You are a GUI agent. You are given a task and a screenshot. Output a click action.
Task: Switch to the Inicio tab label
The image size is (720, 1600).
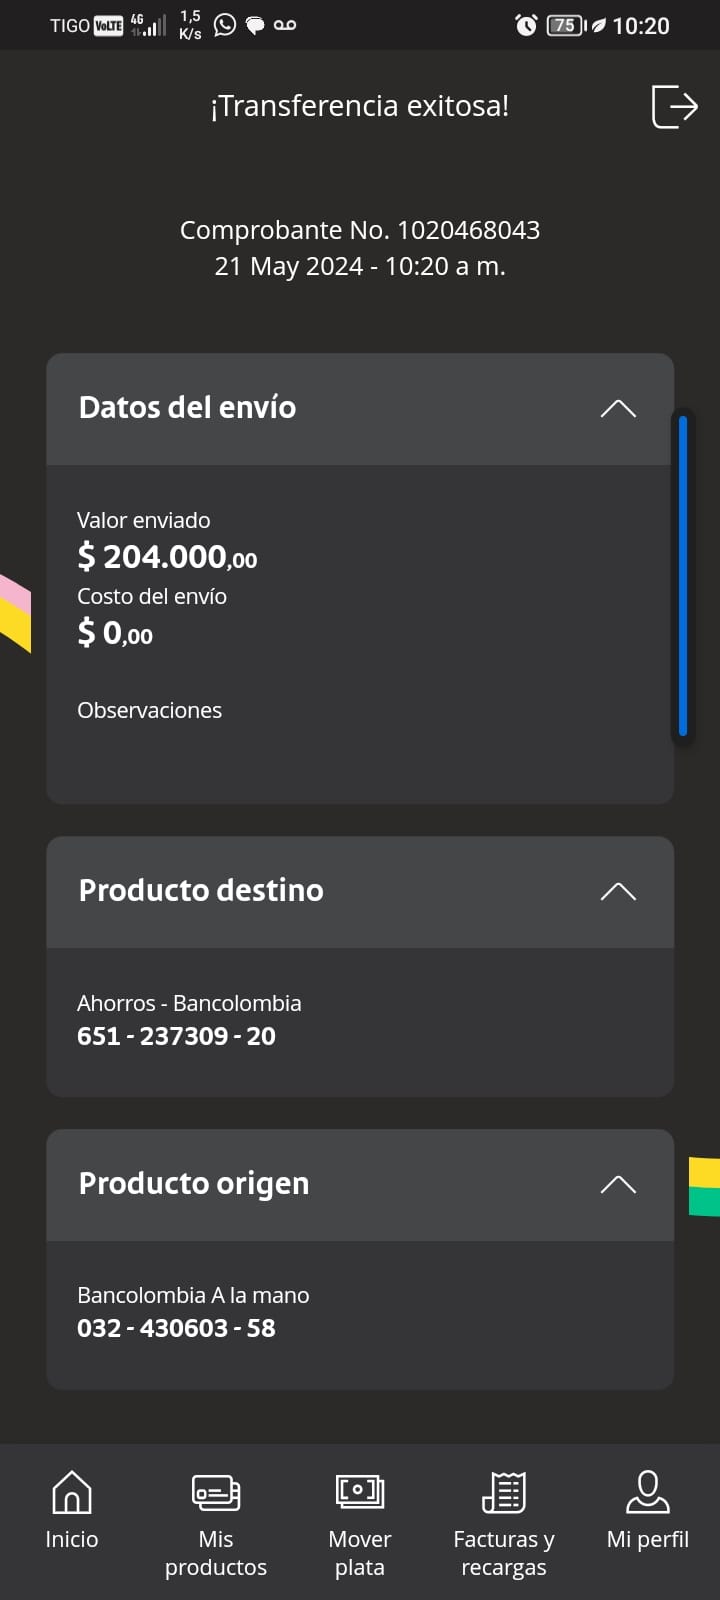pyautogui.click(x=72, y=1540)
